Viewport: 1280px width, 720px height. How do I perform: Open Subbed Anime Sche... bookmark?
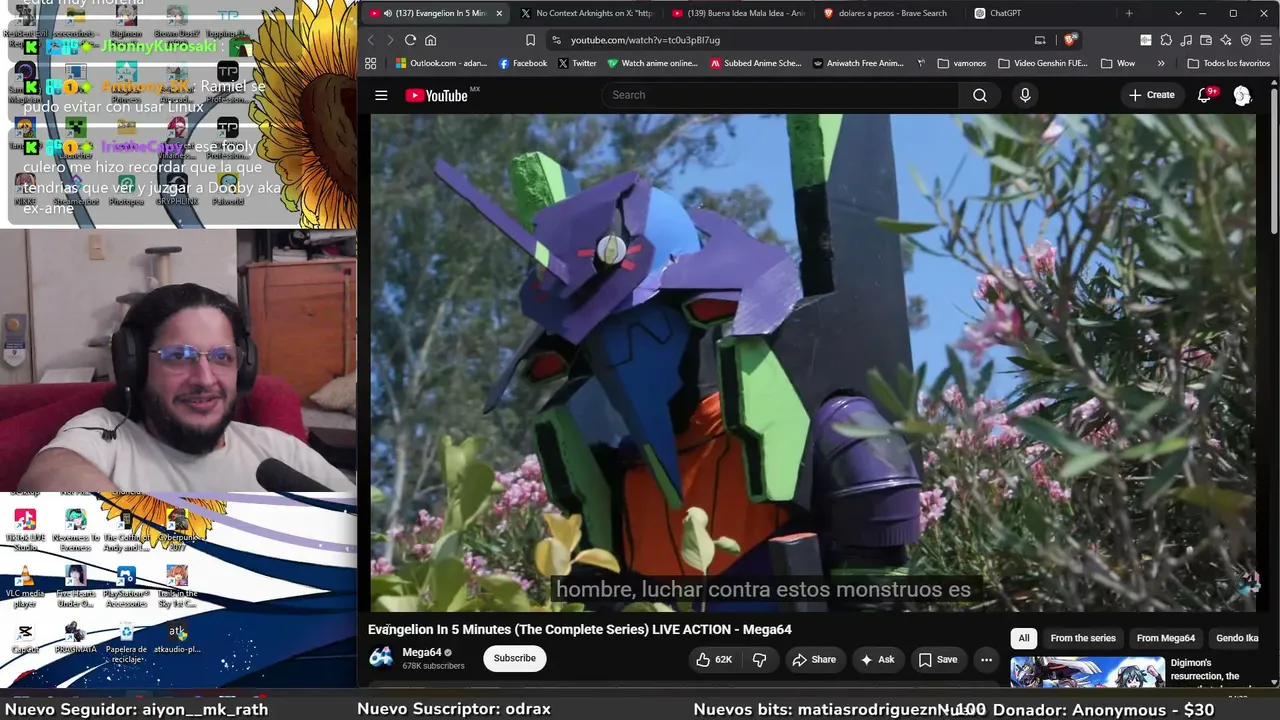756,63
